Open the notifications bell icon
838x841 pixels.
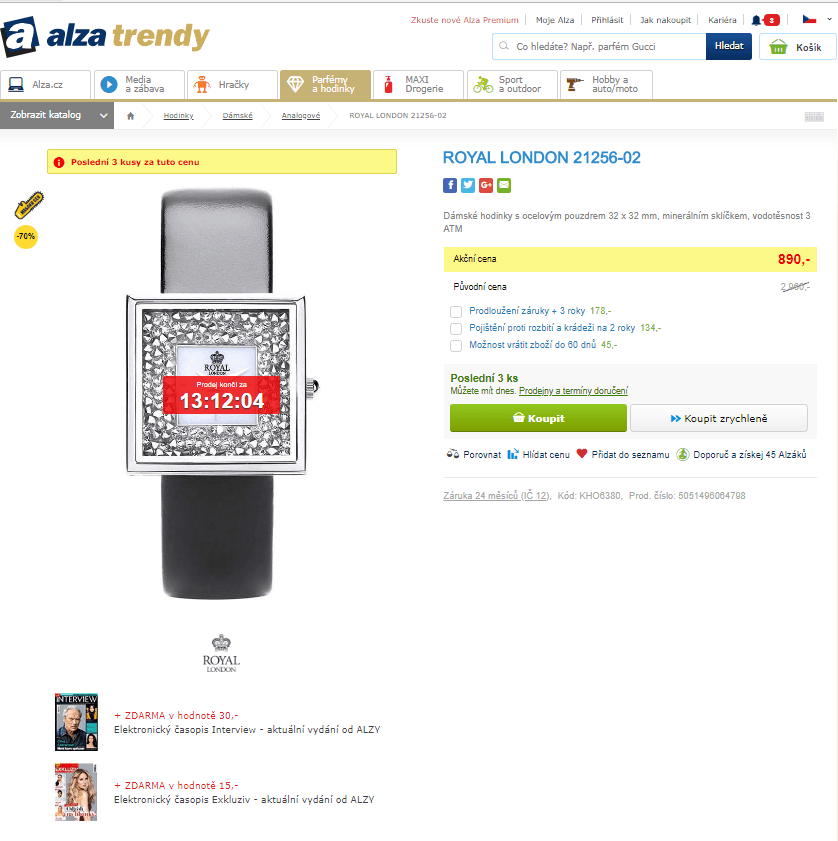[756, 20]
